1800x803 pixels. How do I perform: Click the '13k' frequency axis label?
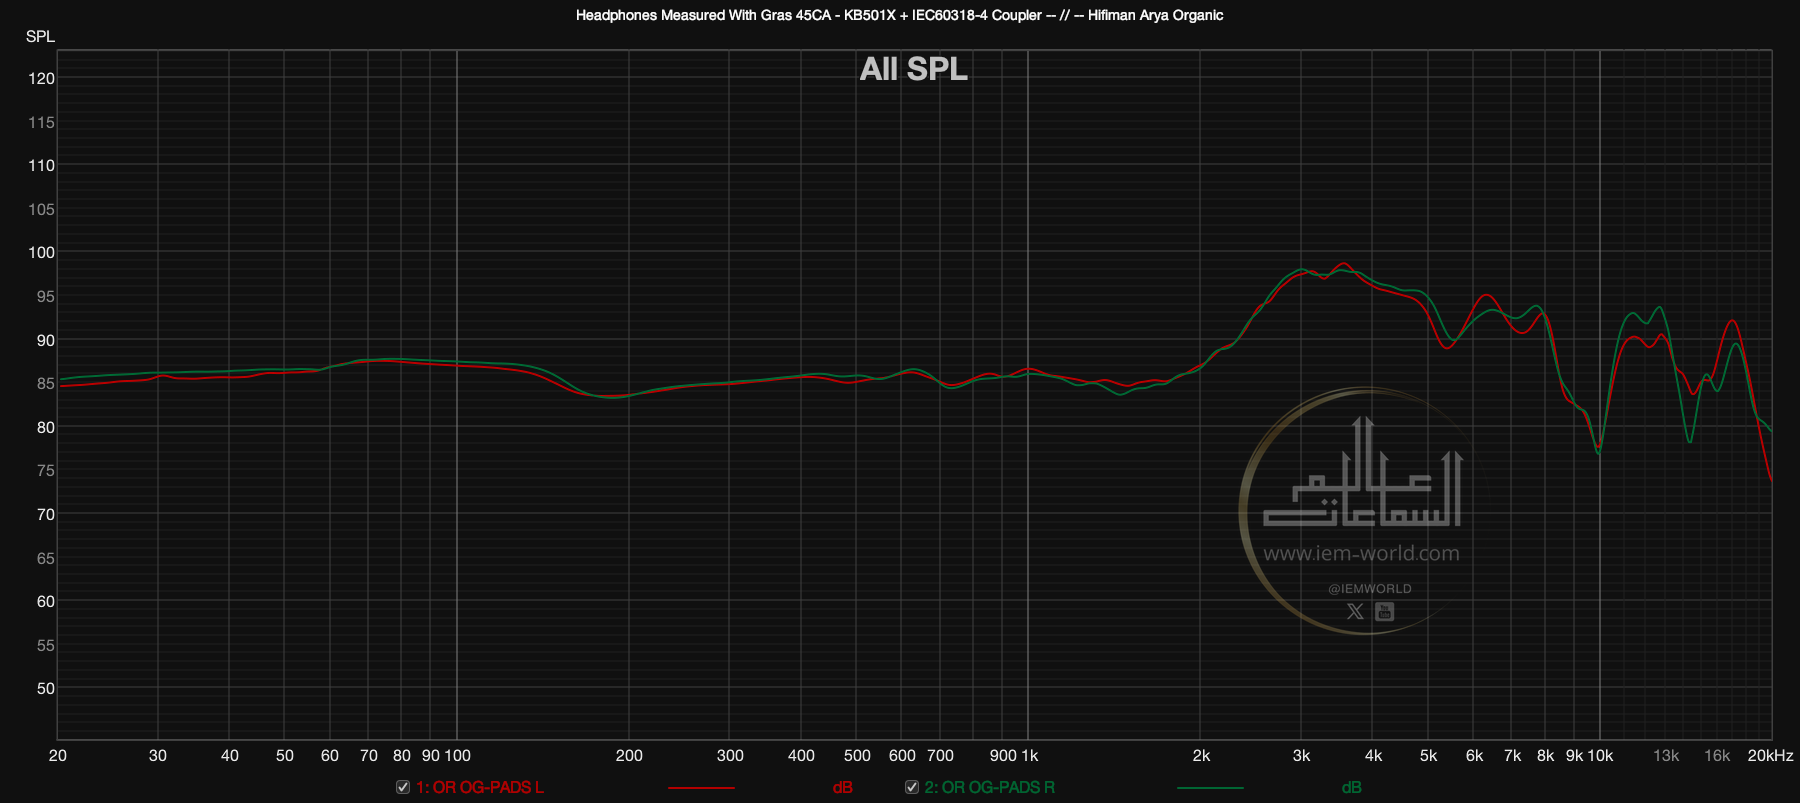[1666, 755]
